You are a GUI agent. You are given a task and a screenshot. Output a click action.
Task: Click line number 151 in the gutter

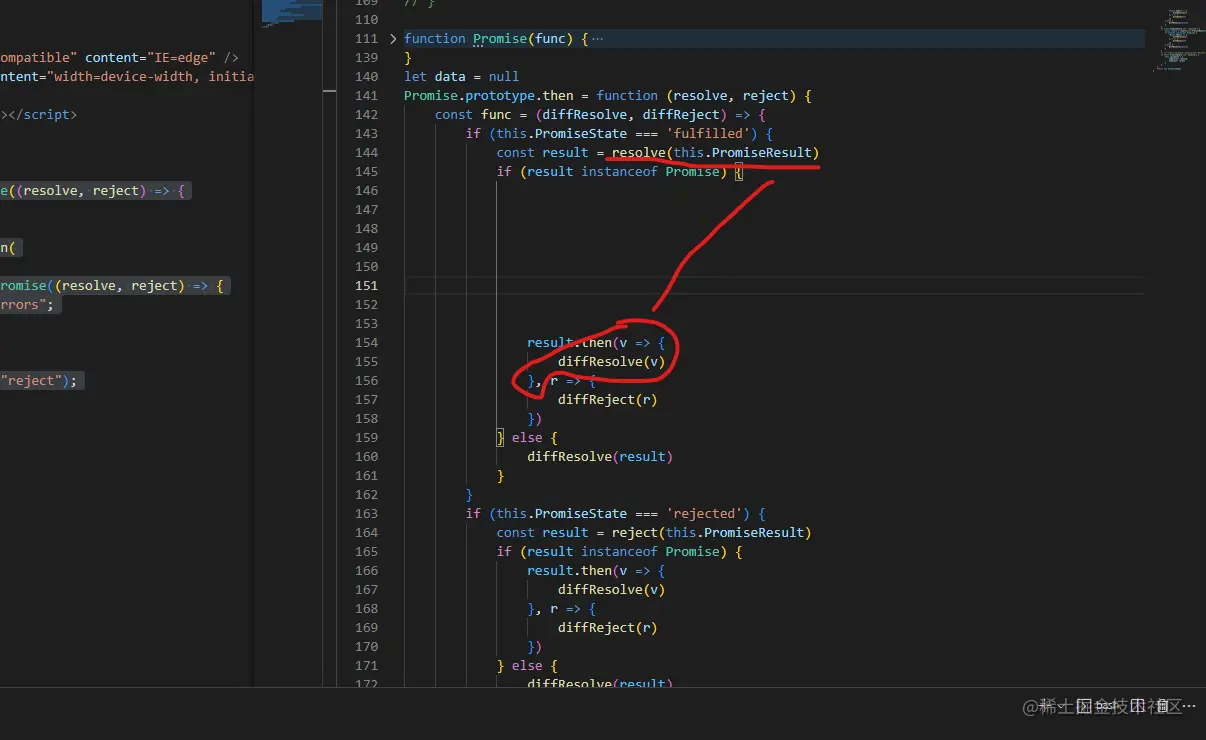pos(367,286)
